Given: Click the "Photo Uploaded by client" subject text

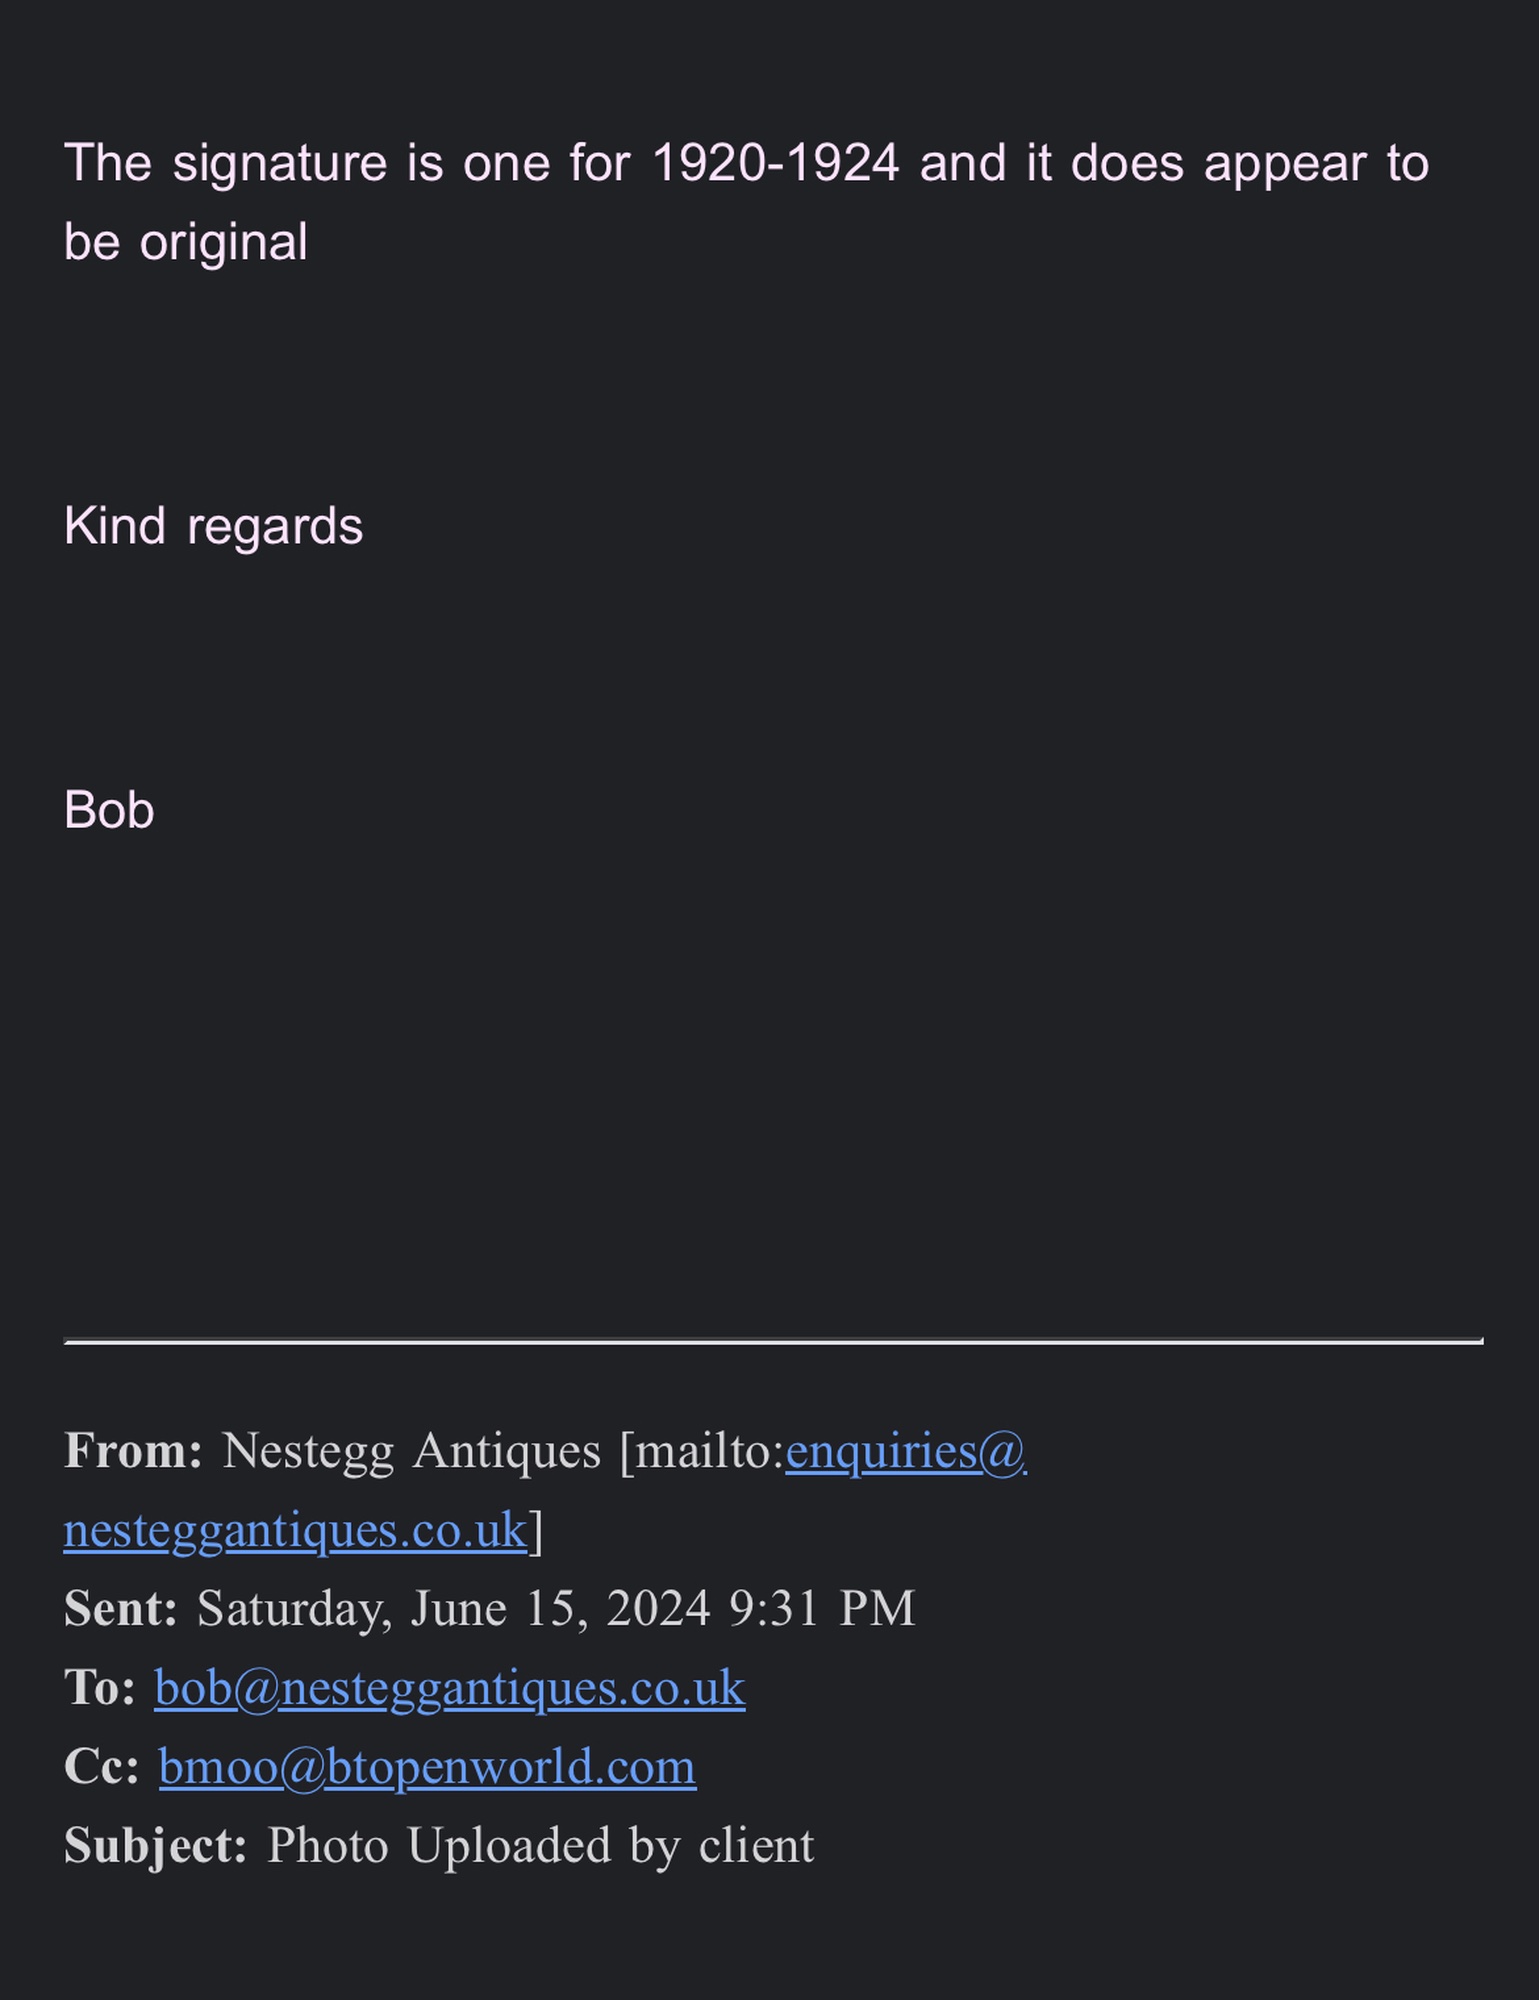Looking at the screenshot, I should point(541,1846).
